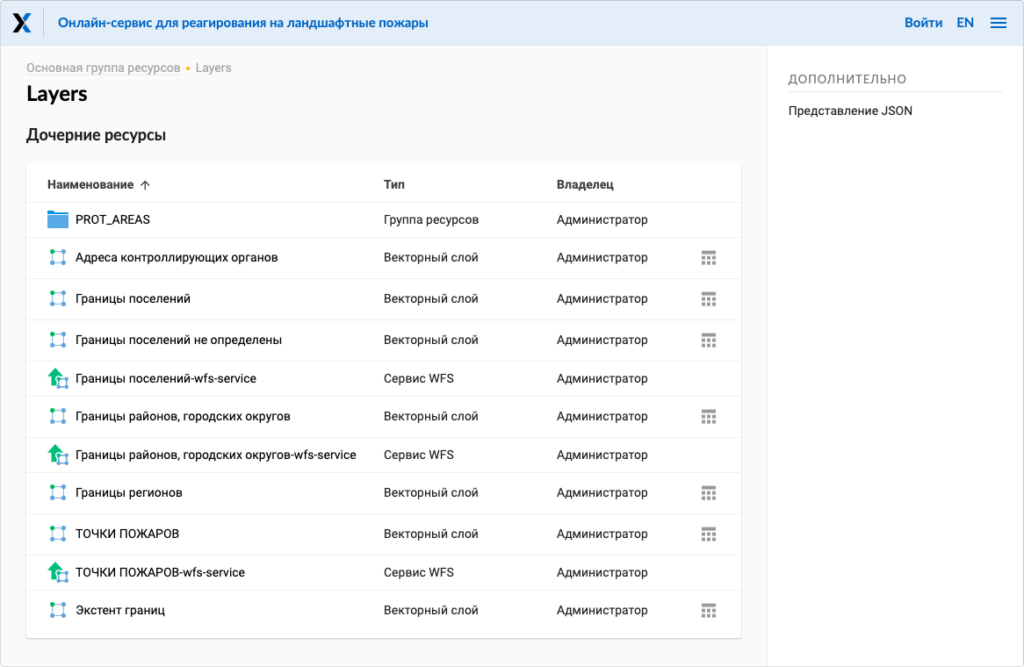Screen dimensions: 1024x667
Task: Open the ТОЧКИ ПОЖАРОВ resource page
Action: click(x=130, y=533)
